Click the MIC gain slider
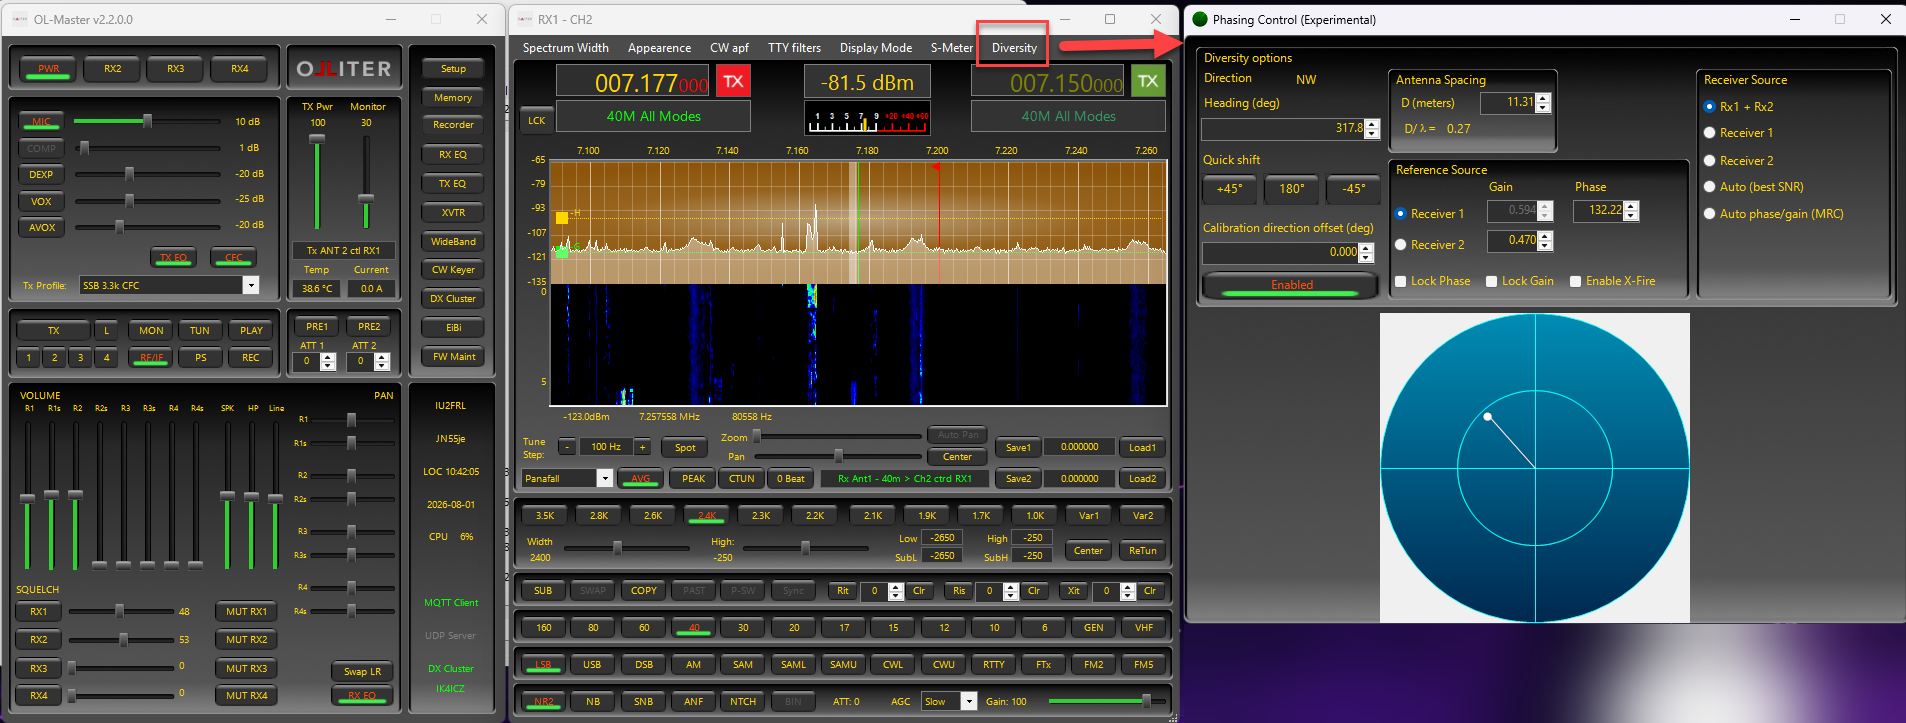Screen dimensions: 1906x723 coord(148,121)
